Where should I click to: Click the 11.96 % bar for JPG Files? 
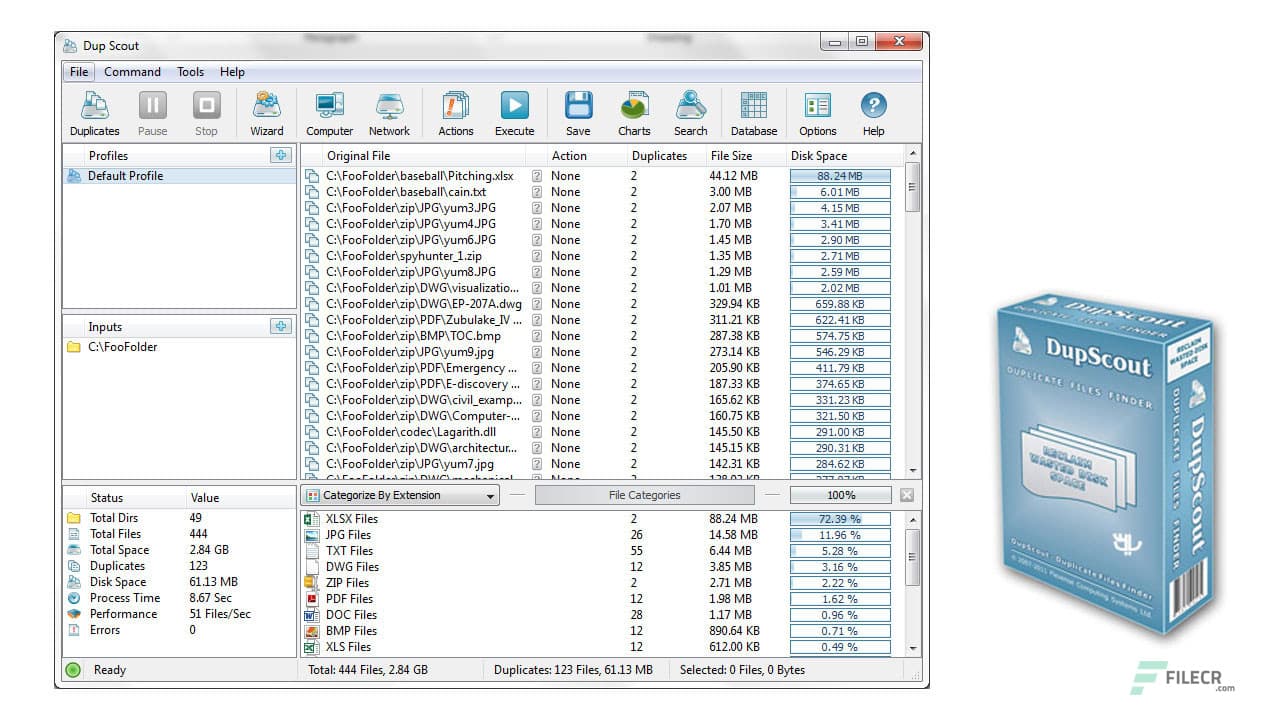click(x=840, y=535)
